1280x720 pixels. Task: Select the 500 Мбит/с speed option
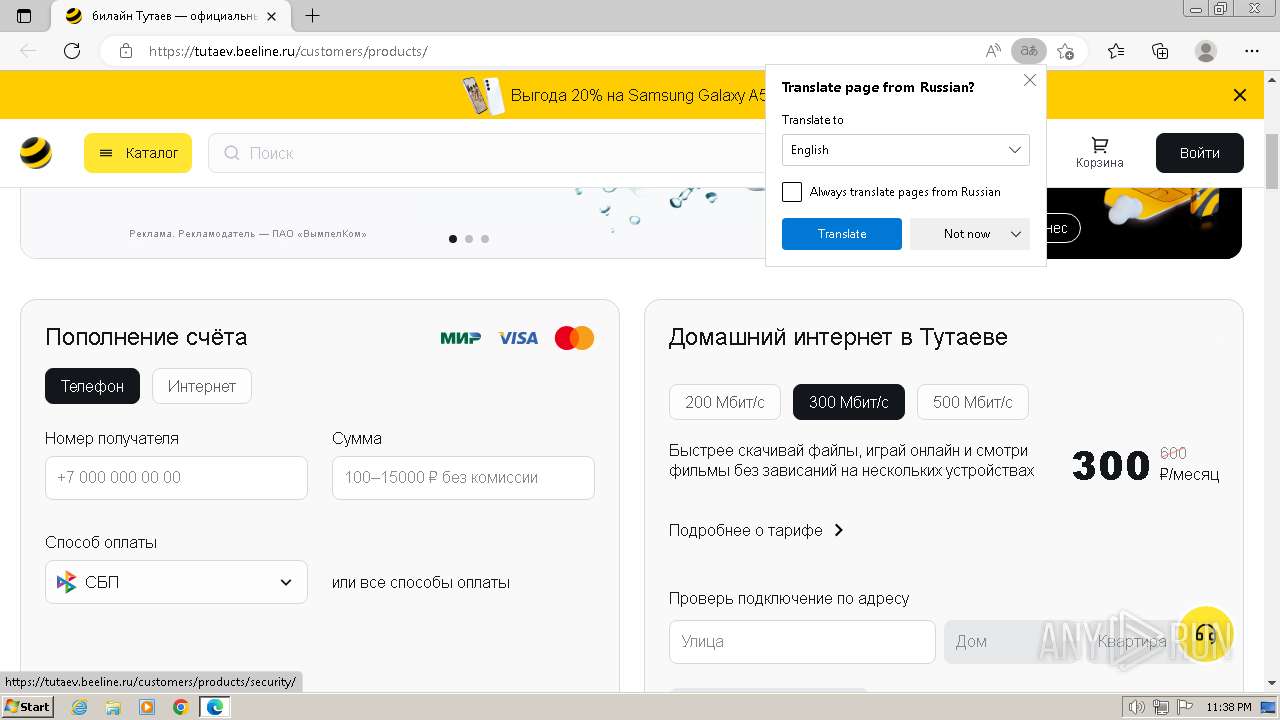click(x=973, y=402)
